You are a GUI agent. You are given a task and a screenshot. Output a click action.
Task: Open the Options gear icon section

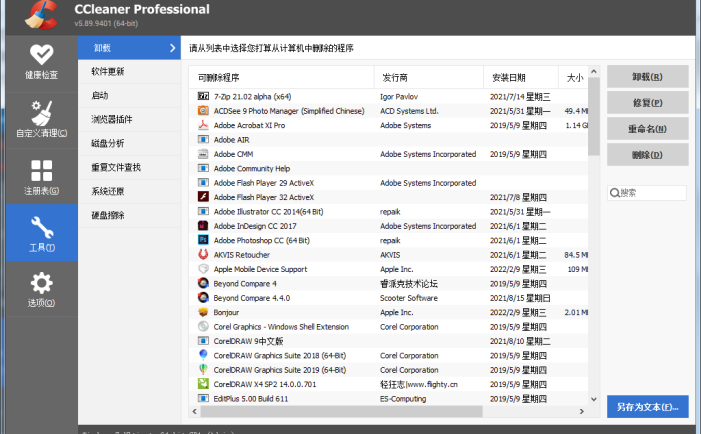[x=42, y=289]
